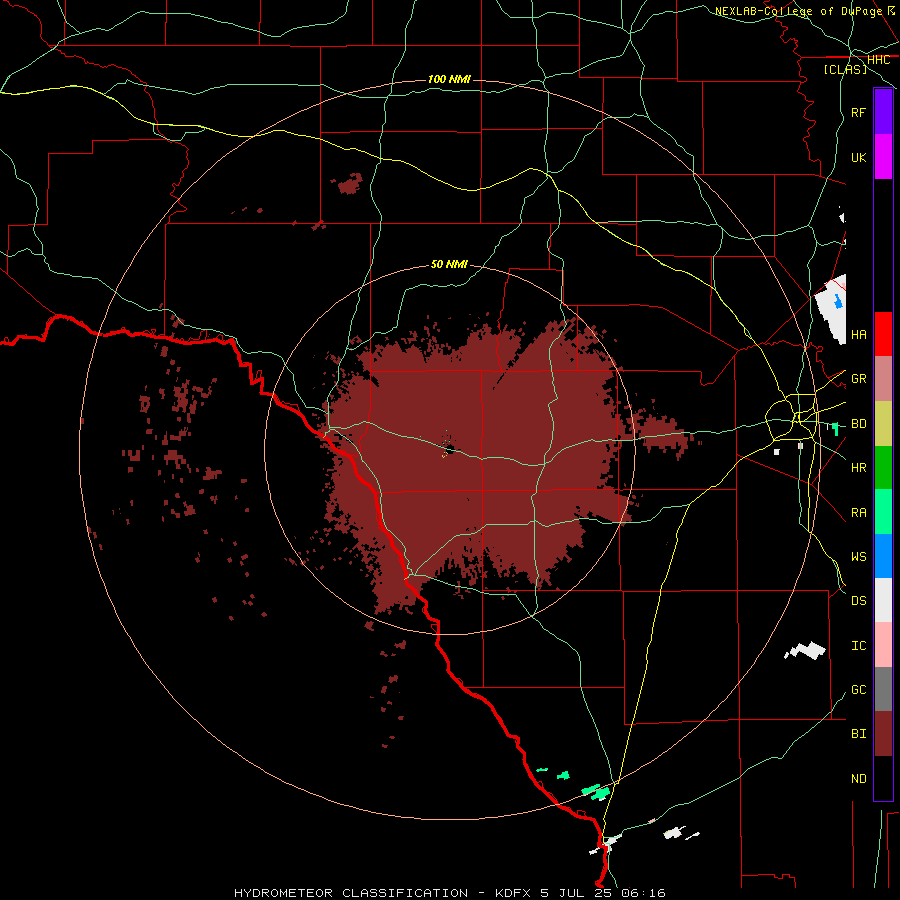
Task: Select the light pink IC legend swatch
Action: tap(883, 645)
